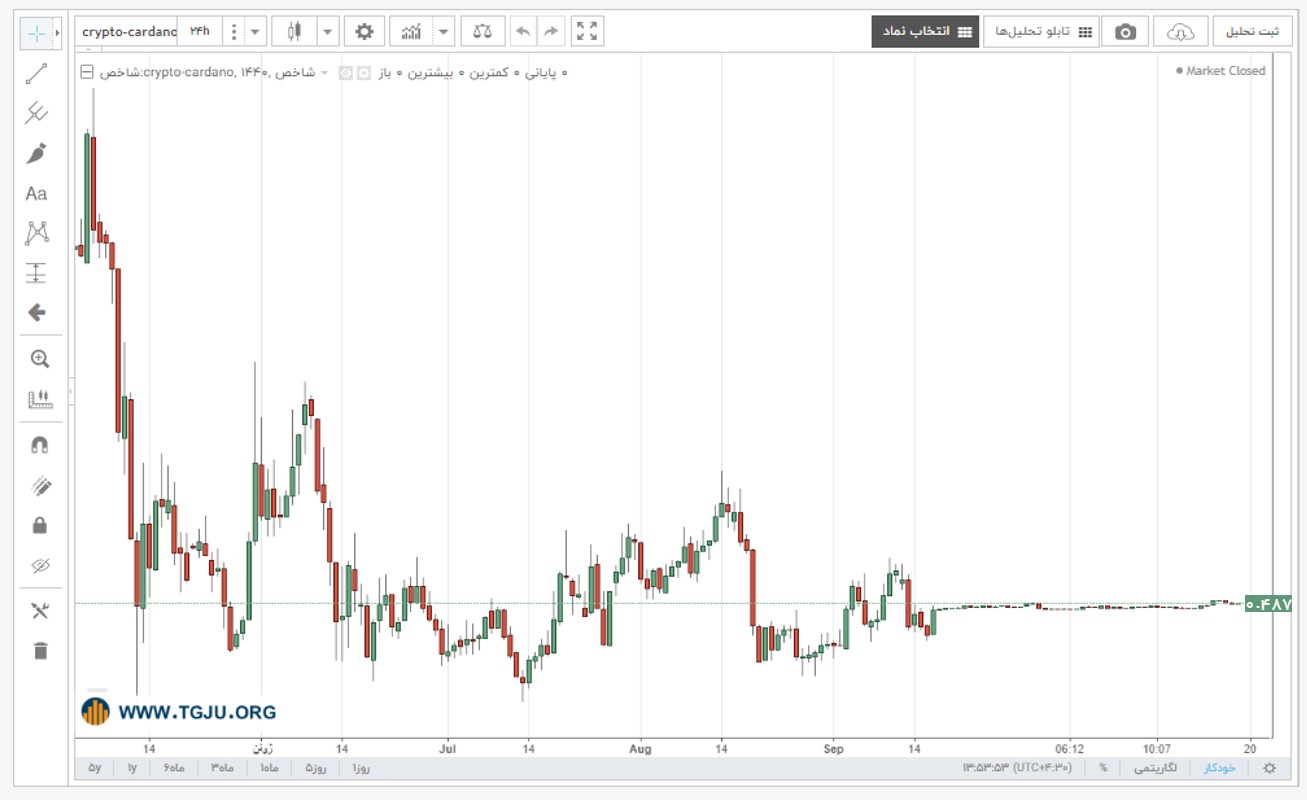Viewport: 1307px width, 800px height.
Task: Click the cloud download save icon
Action: point(1181,32)
